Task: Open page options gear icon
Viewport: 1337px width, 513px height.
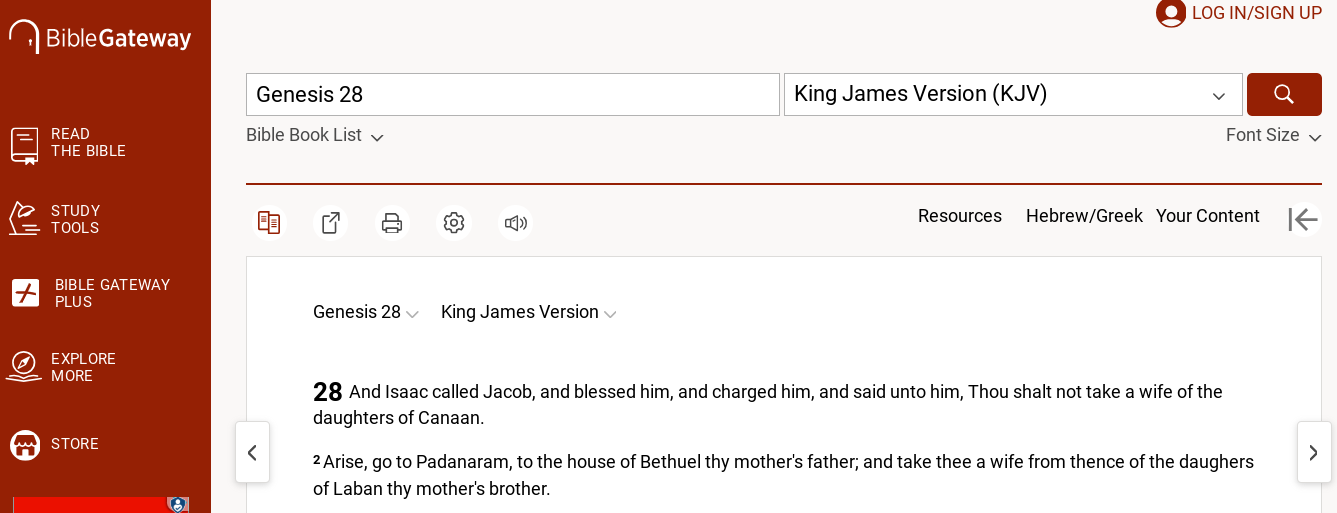Action: 454,222
